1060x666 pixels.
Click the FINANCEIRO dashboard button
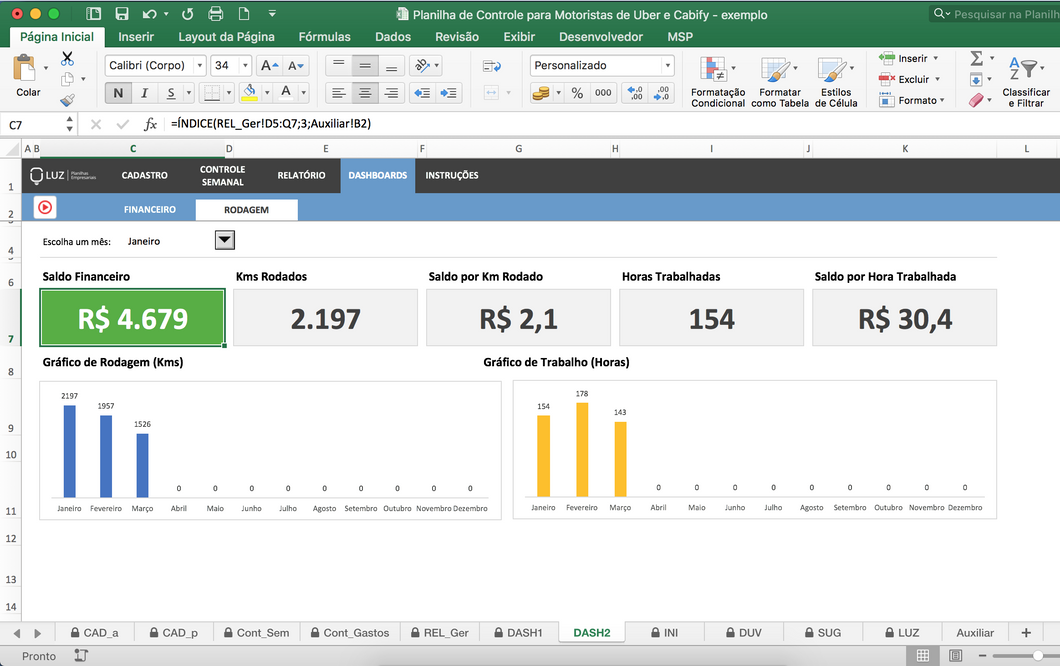(150, 210)
